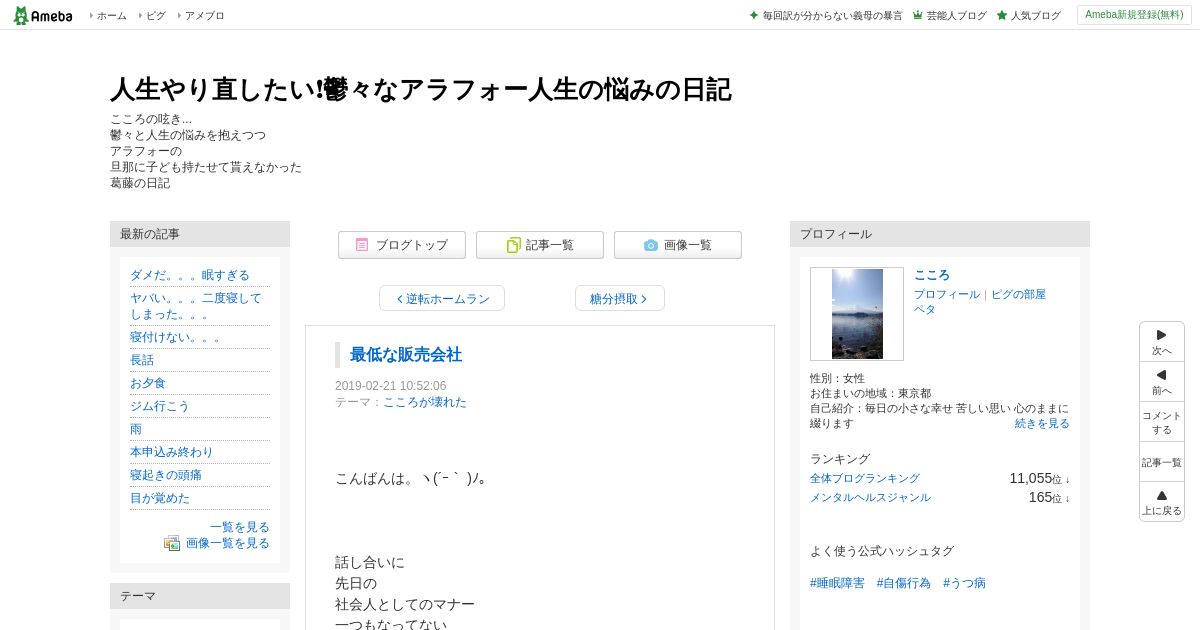Viewport: 1200px width, 630px height.
Task: Open recent post 目が覚めた
Action: (x=160, y=498)
